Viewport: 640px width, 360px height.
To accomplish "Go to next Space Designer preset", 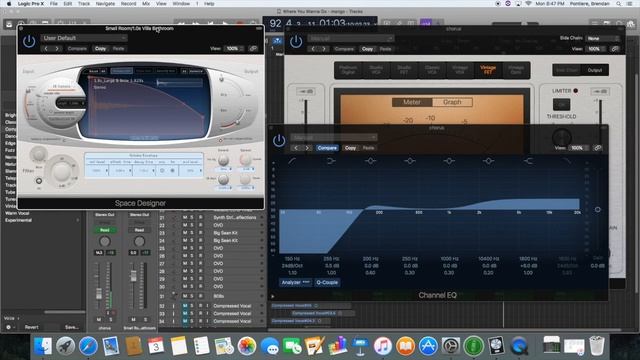I will [57, 49].
